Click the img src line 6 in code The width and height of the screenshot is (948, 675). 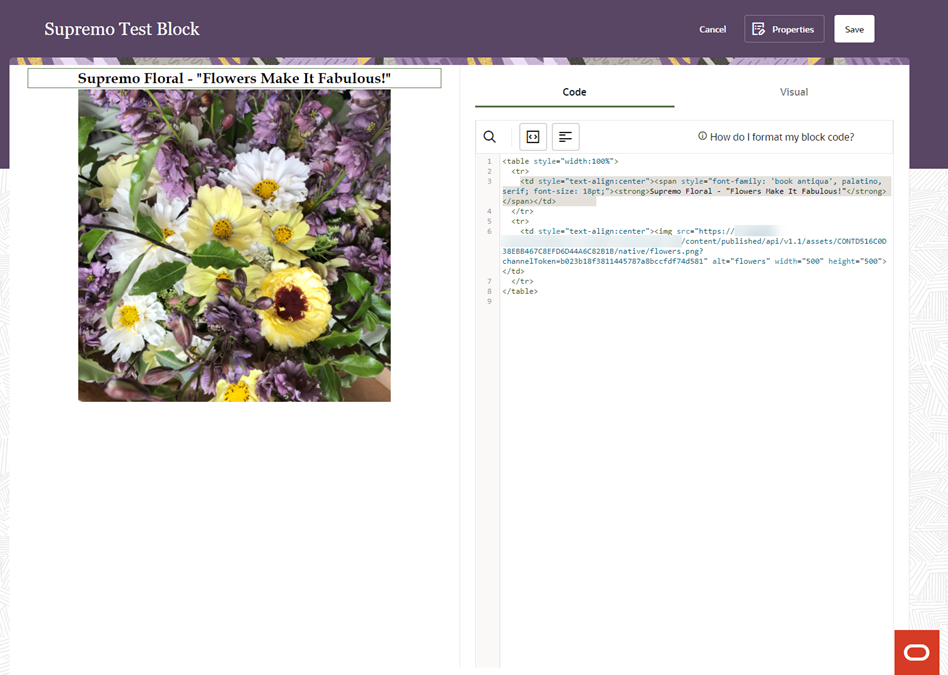coord(695,251)
